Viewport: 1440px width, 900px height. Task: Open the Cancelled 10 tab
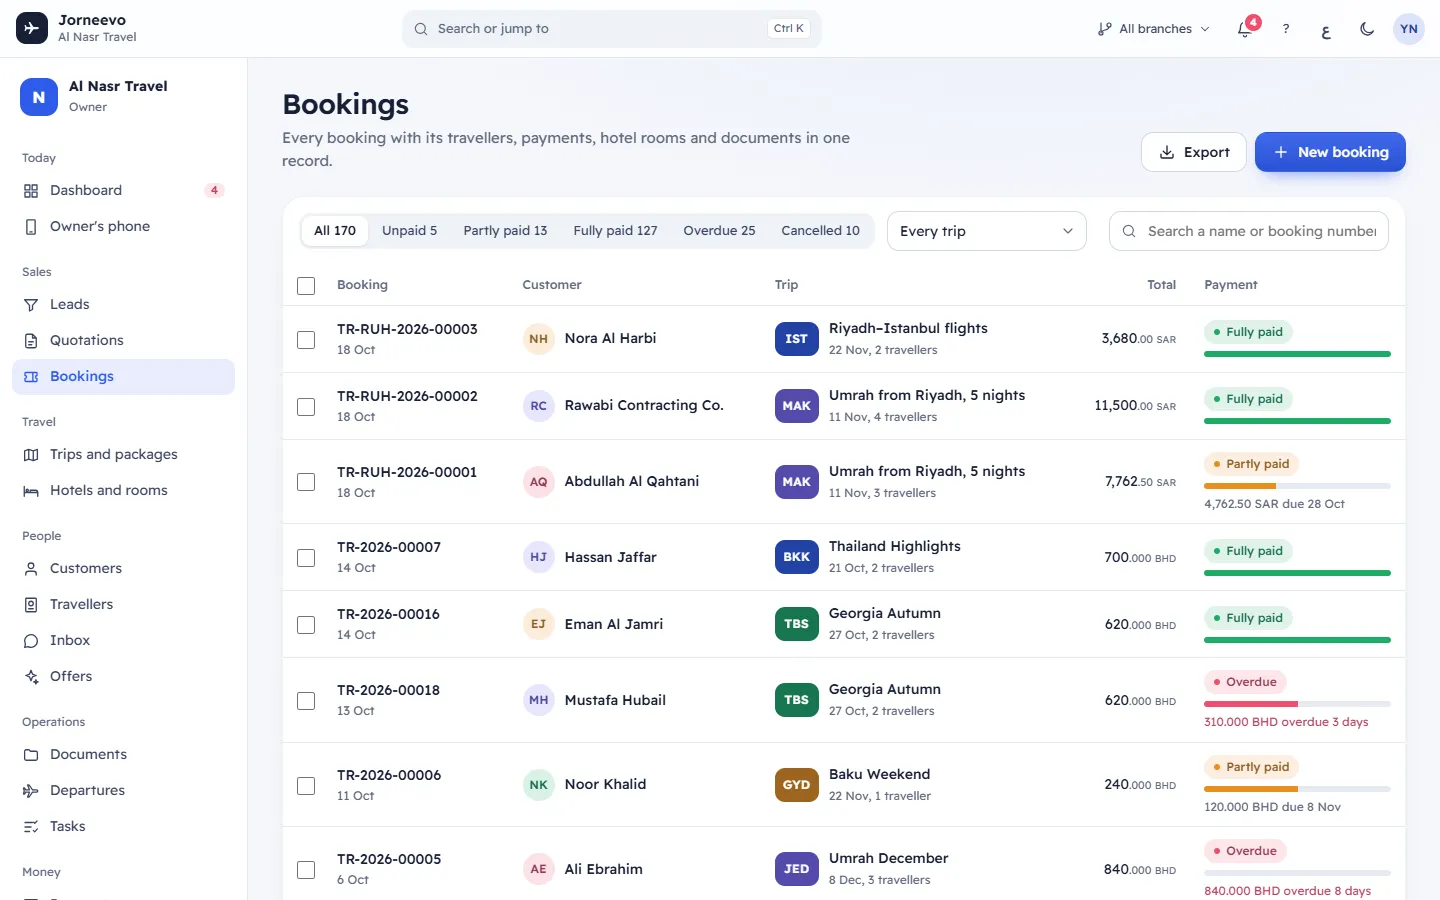pos(820,231)
